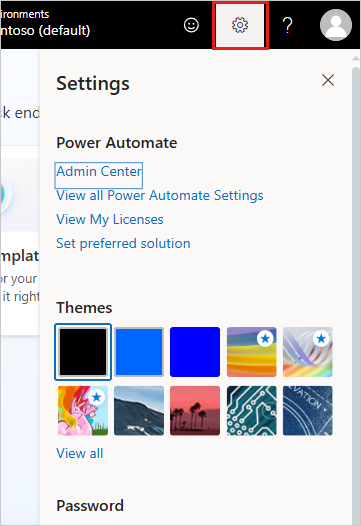Select the pink unicorn theme
Screen dimensions: 361x526
pyautogui.click(x=83, y=411)
